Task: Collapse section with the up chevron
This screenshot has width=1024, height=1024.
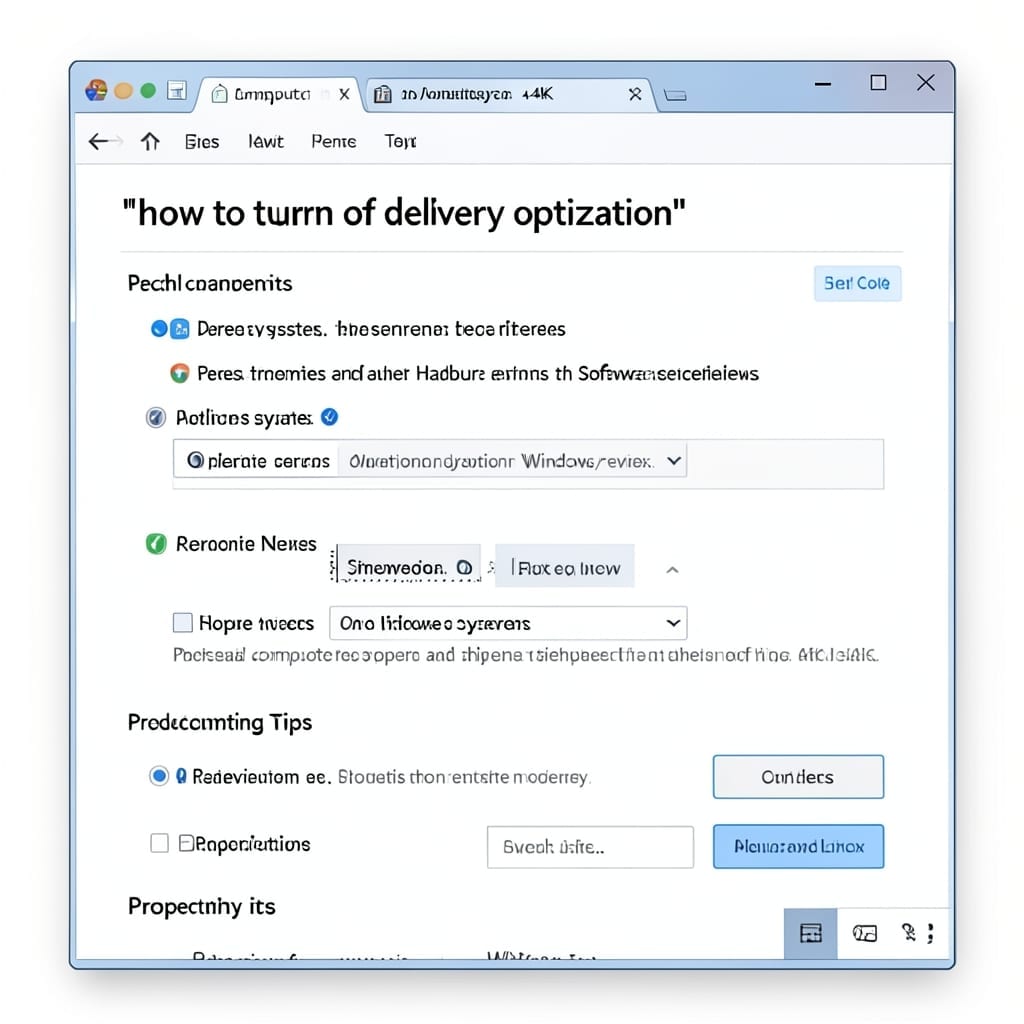Action: [x=672, y=570]
